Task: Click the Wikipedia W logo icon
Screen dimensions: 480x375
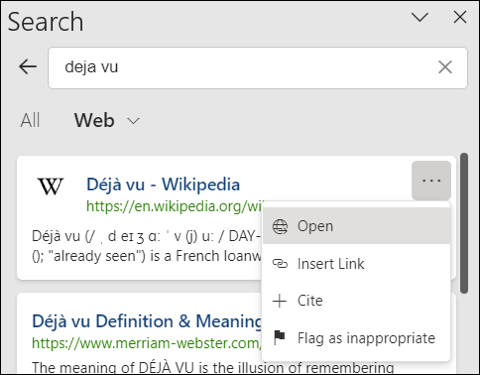Action: (50, 186)
